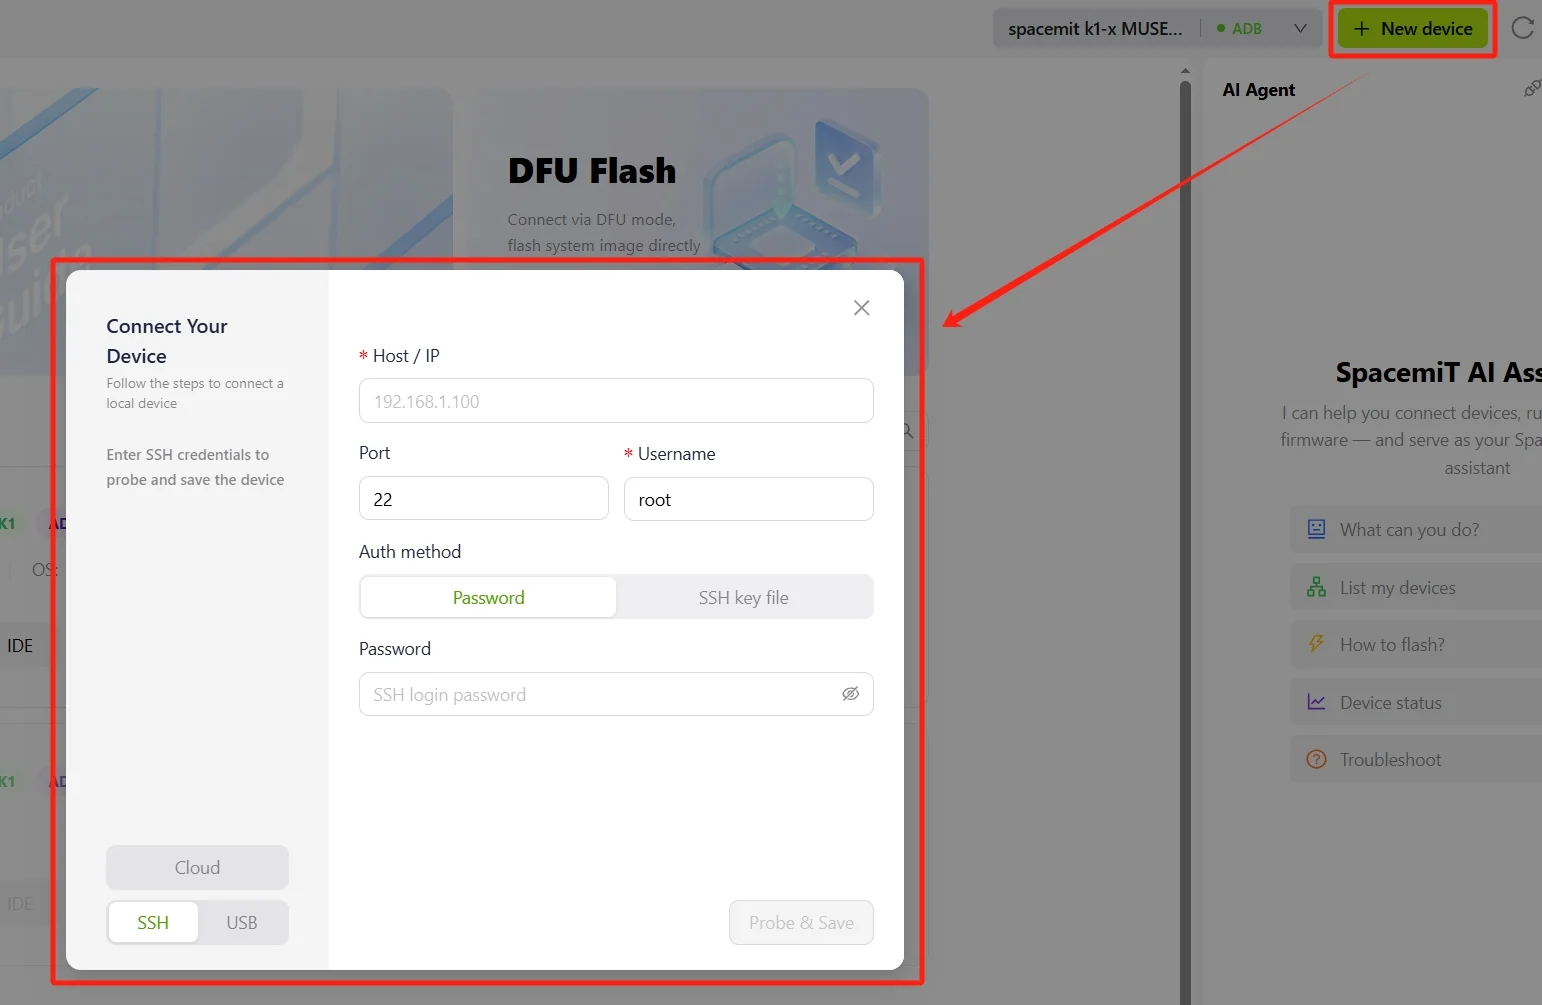This screenshot has height=1005, width=1542.
Task: Pick the 'How to flash?' suggestion
Action: click(x=1416, y=645)
